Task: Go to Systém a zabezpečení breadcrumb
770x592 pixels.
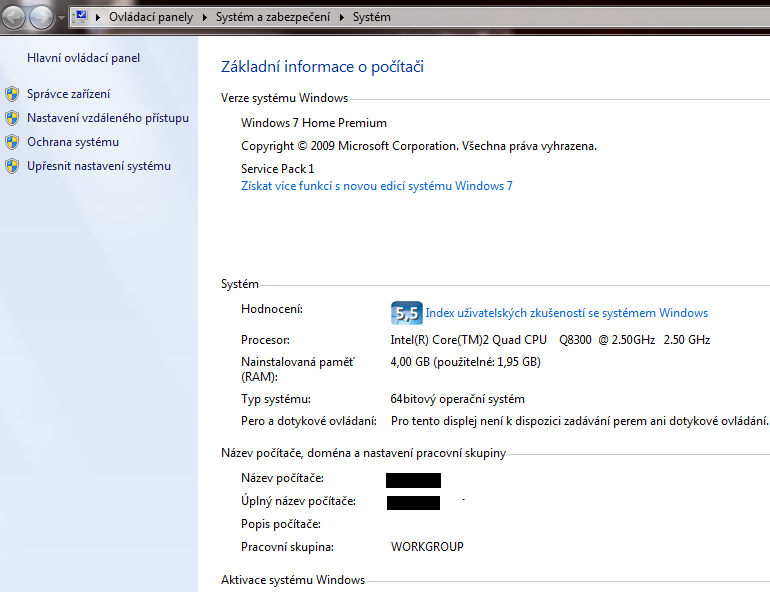Action: (273, 17)
